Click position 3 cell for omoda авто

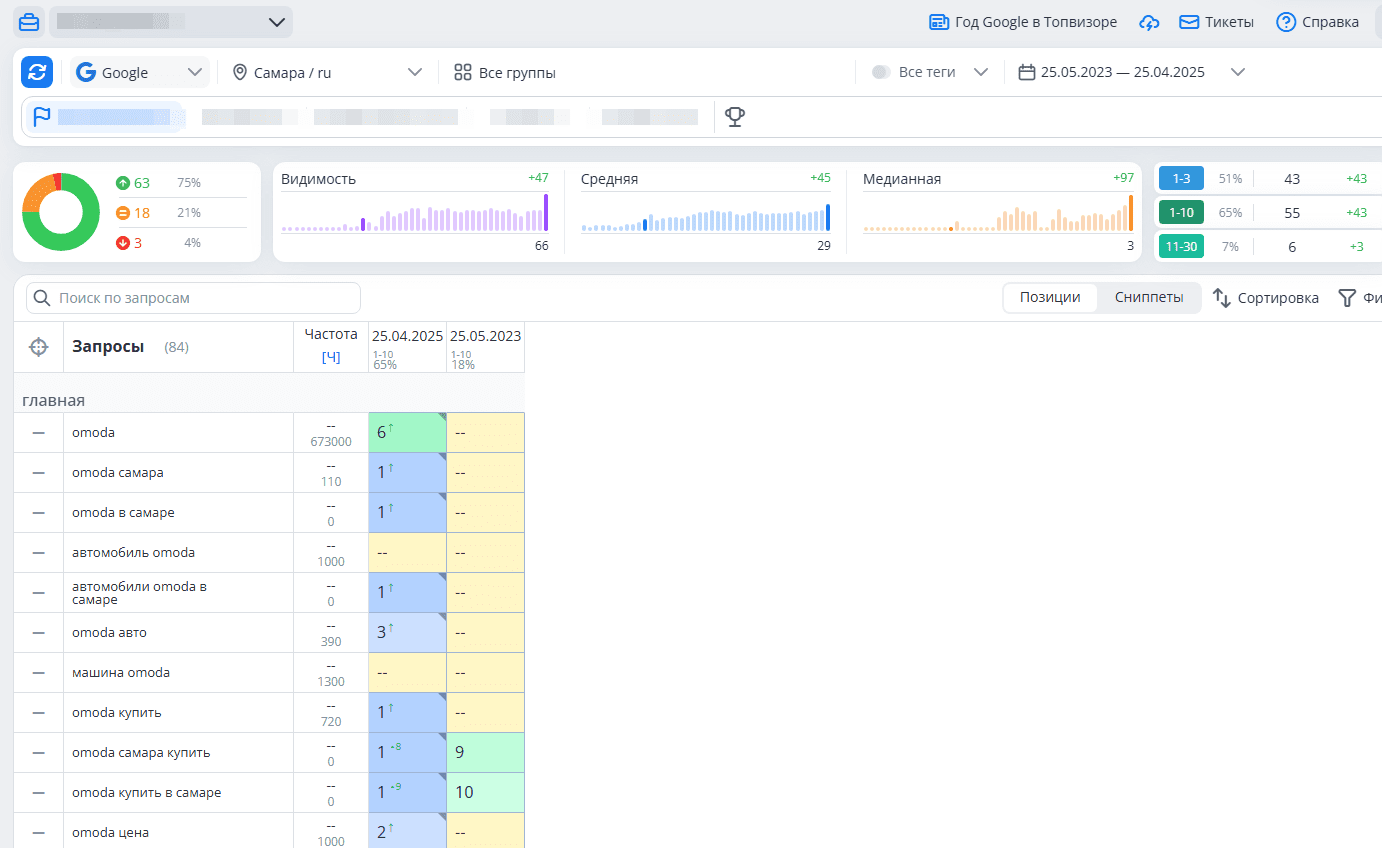[407, 632]
